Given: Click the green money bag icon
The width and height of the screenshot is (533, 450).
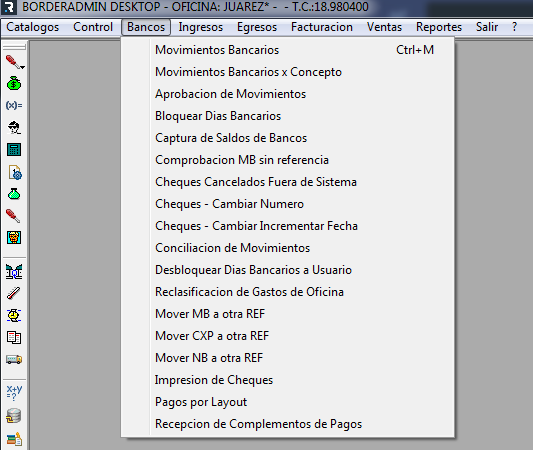Looking at the screenshot, I should [x=14, y=83].
